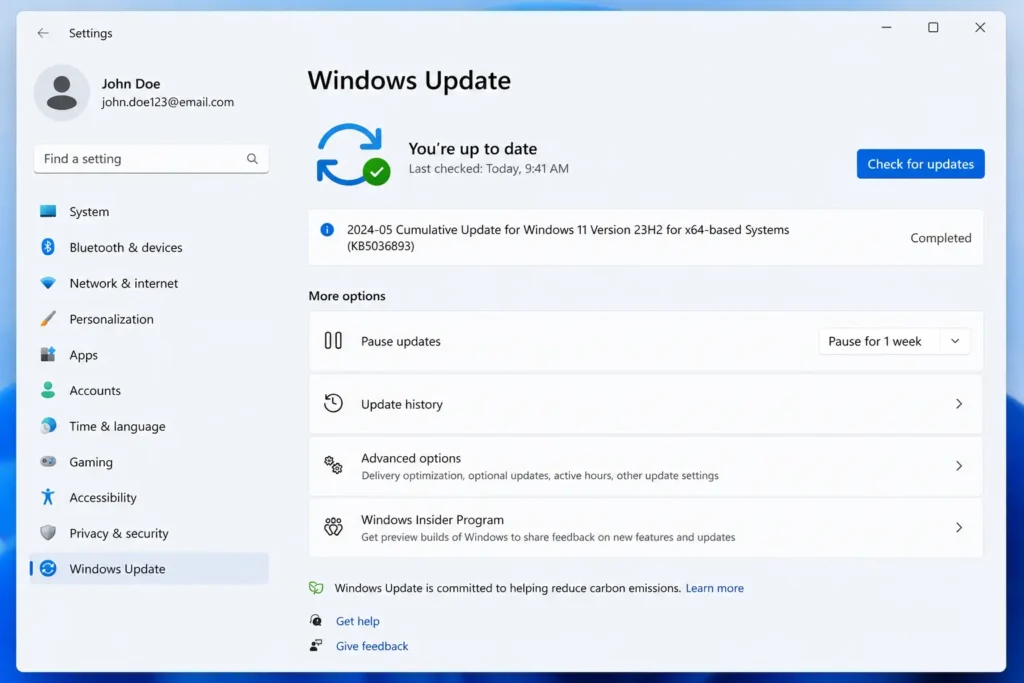
Task: Open the Give feedback link
Action: (372, 646)
